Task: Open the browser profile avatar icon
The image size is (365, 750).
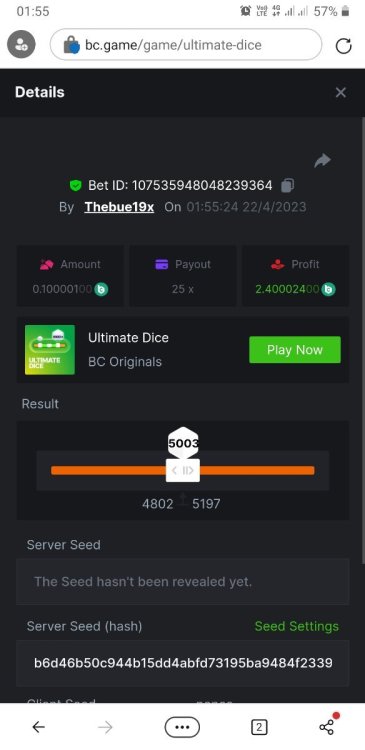Action: point(21,45)
